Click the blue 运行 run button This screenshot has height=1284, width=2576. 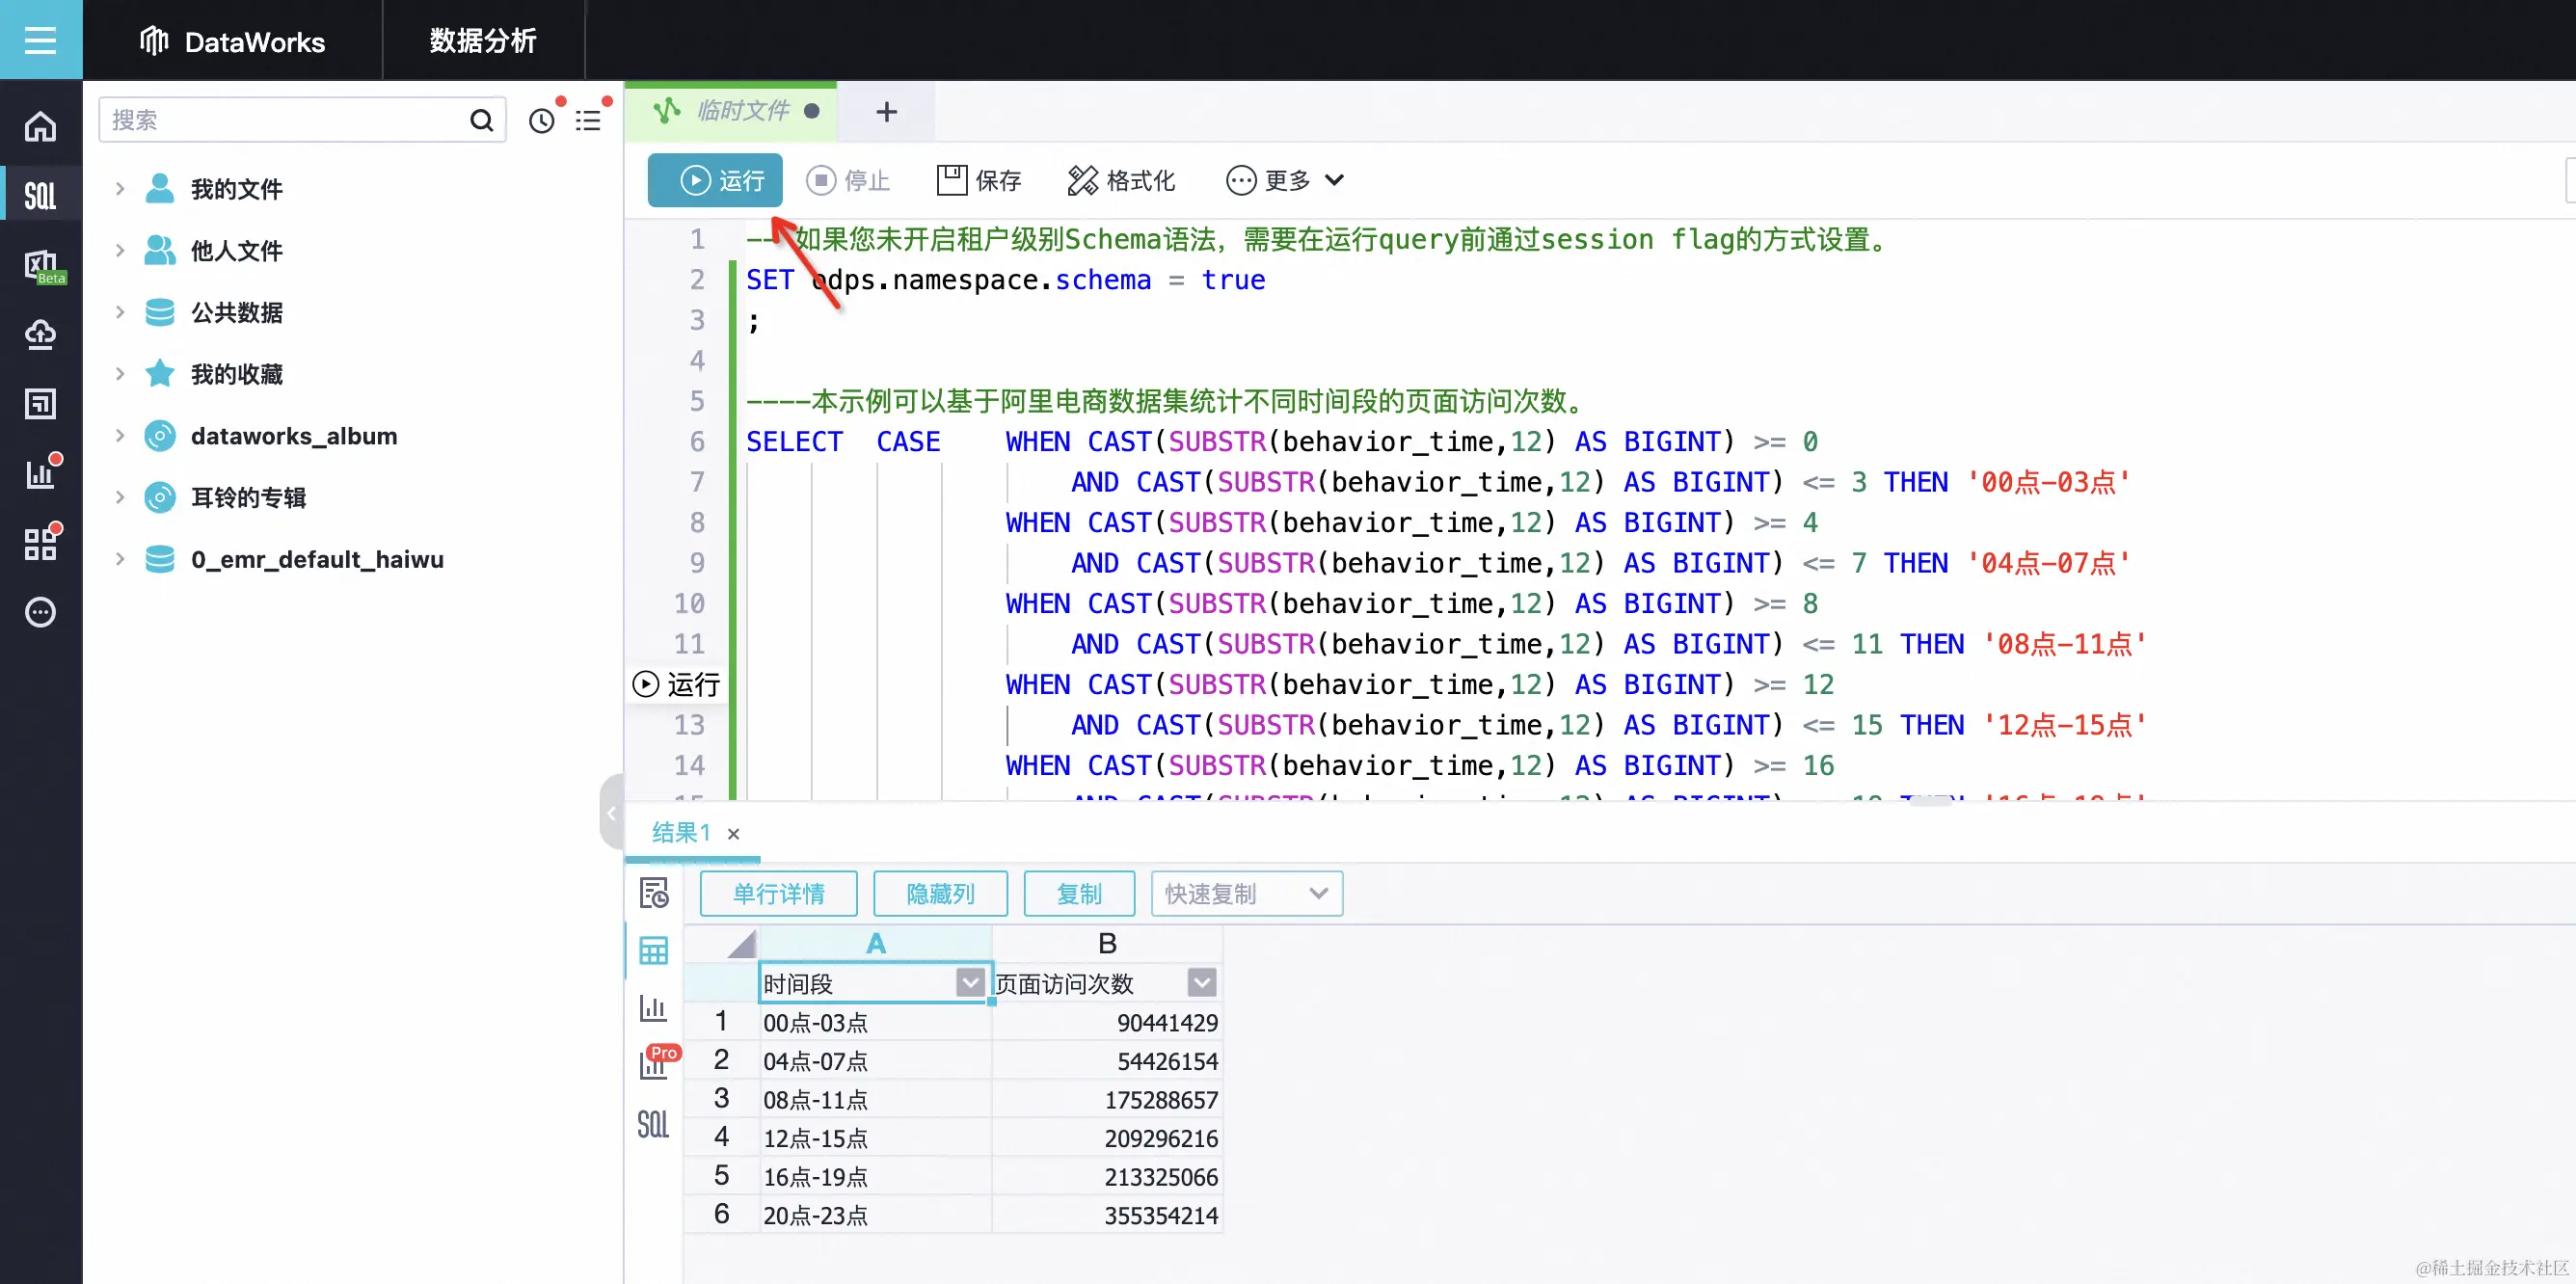click(715, 180)
